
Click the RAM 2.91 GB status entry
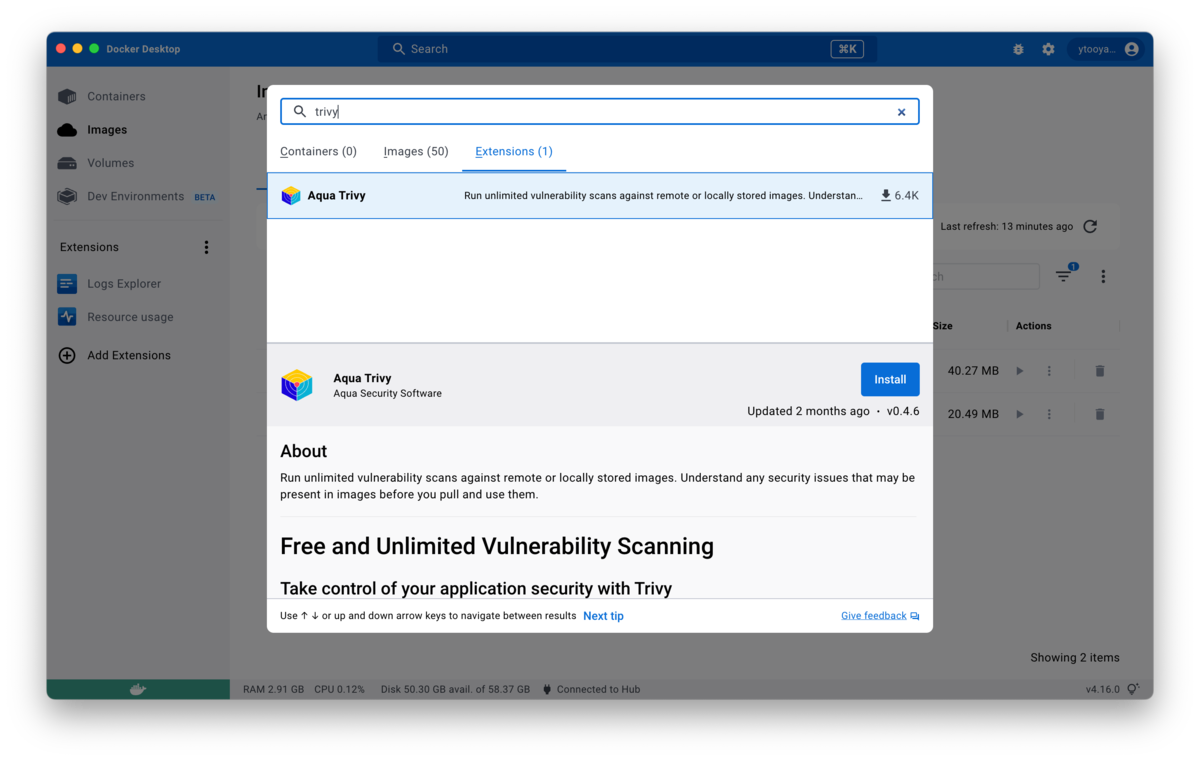click(x=273, y=689)
